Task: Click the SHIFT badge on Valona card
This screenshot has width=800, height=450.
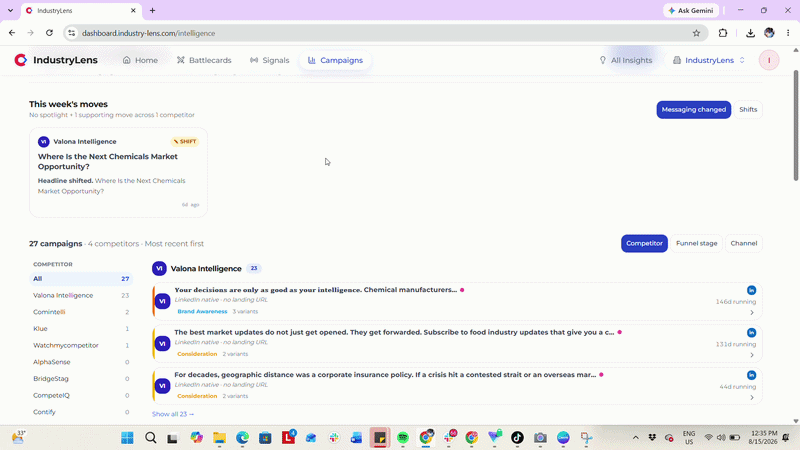Action: point(185,141)
